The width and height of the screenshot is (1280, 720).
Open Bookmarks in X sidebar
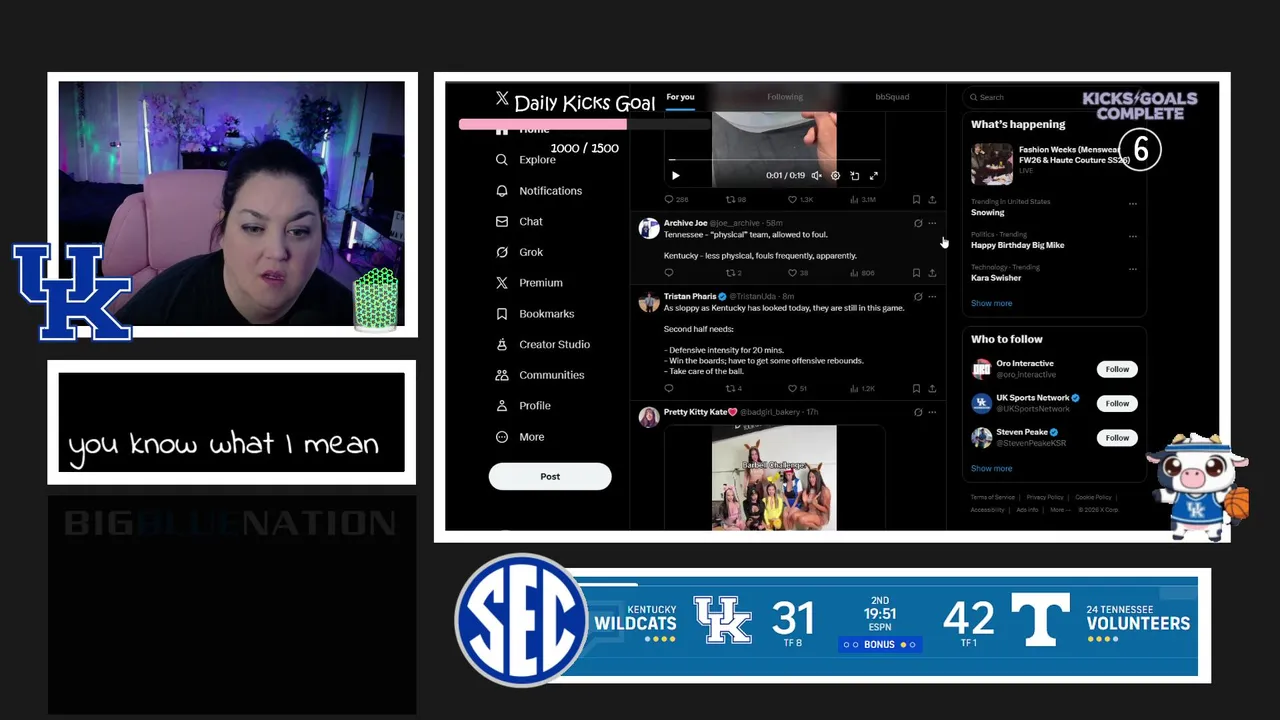pyautogui.click(x=535, y=314)
